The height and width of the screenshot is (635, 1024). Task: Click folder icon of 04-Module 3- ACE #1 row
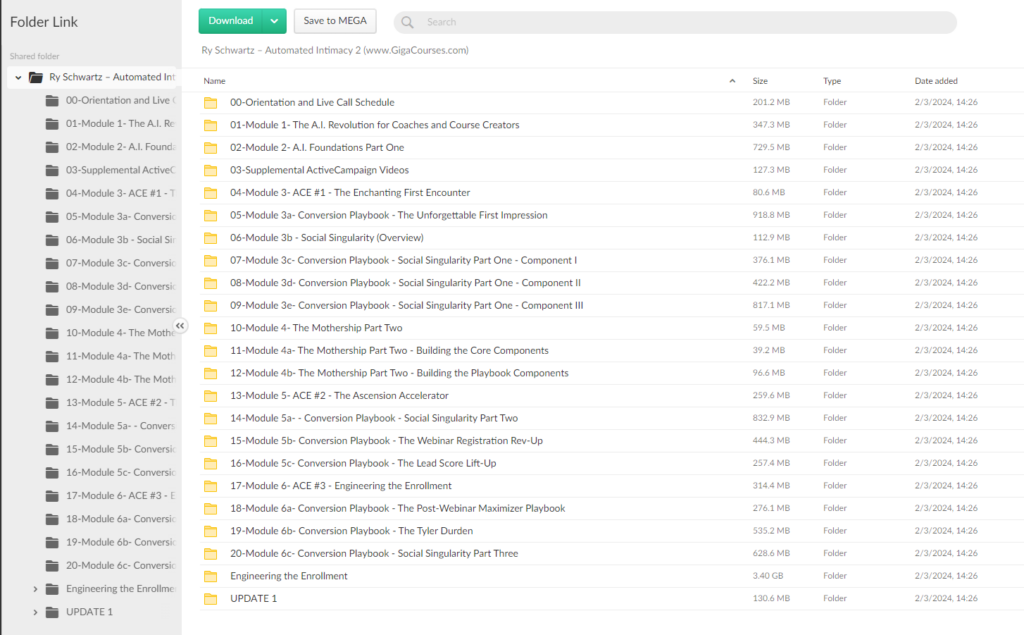211,193
